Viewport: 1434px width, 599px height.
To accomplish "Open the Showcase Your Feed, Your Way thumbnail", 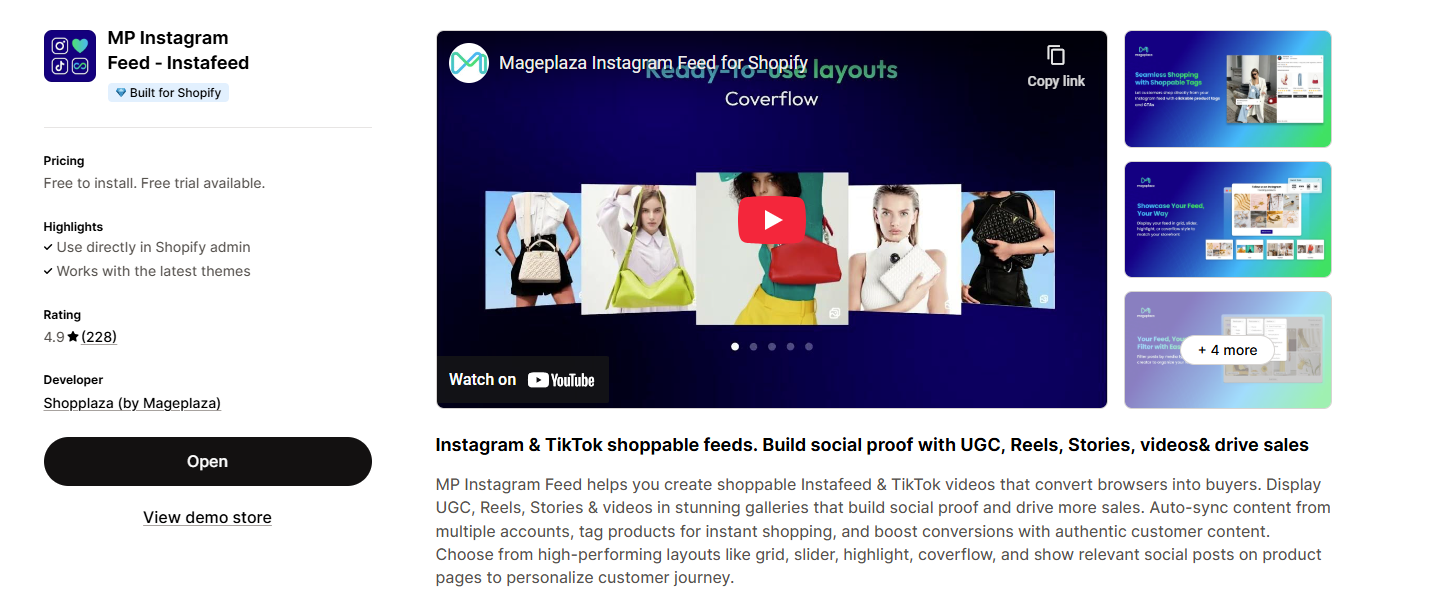I will click(x=1228, y=219).
